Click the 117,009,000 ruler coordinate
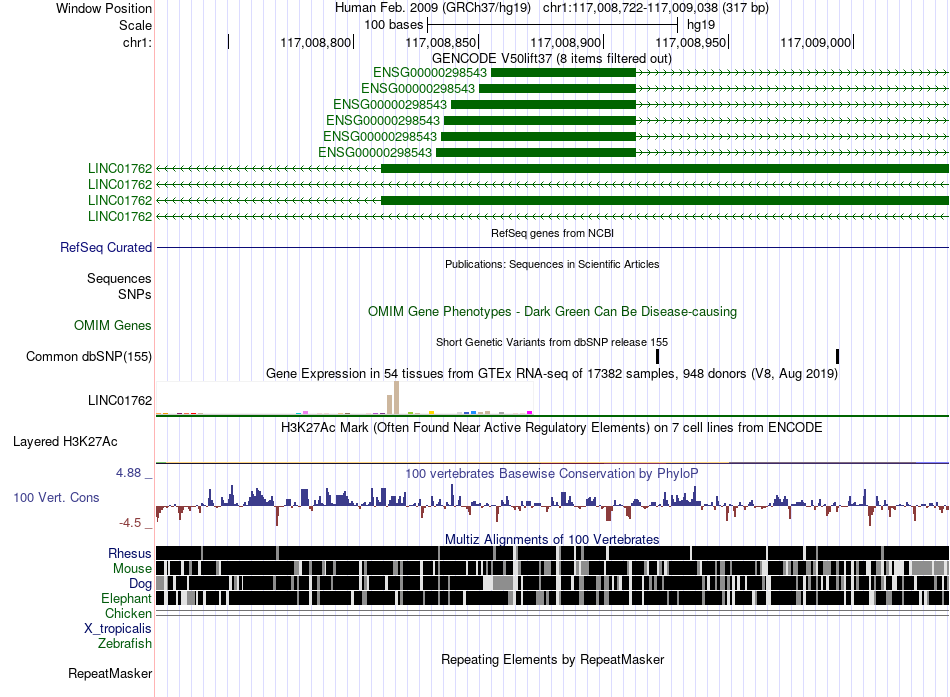 [x=815, y=42]
